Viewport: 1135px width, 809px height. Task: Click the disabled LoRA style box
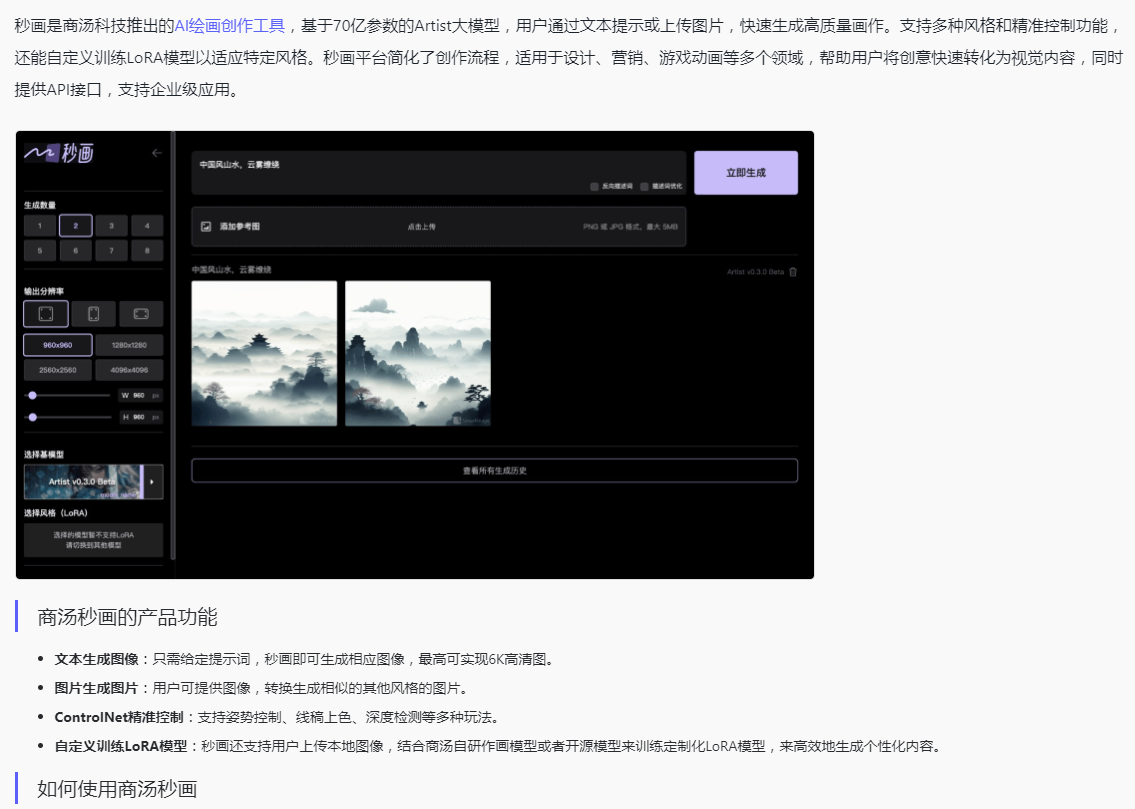pos(93,540)
